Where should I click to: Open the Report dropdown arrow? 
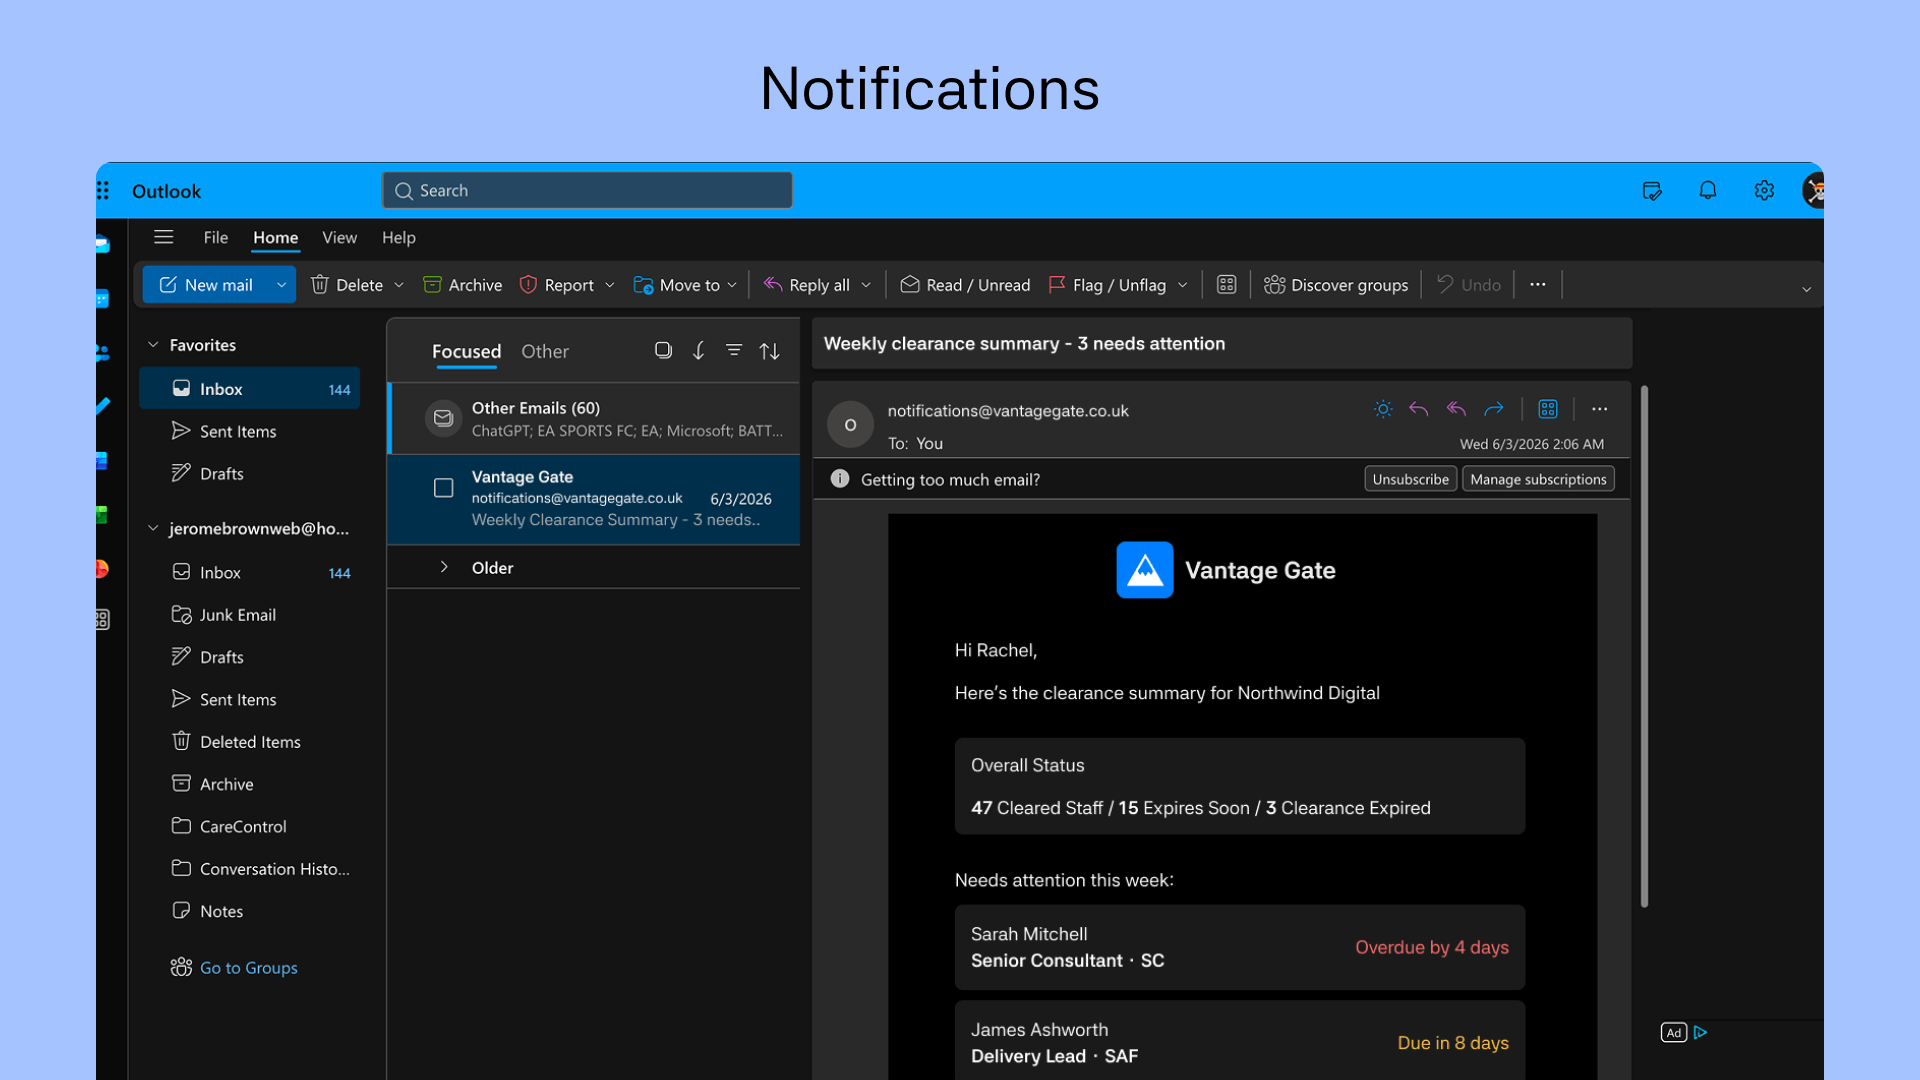pyautogui.click(x=610, y=285)
